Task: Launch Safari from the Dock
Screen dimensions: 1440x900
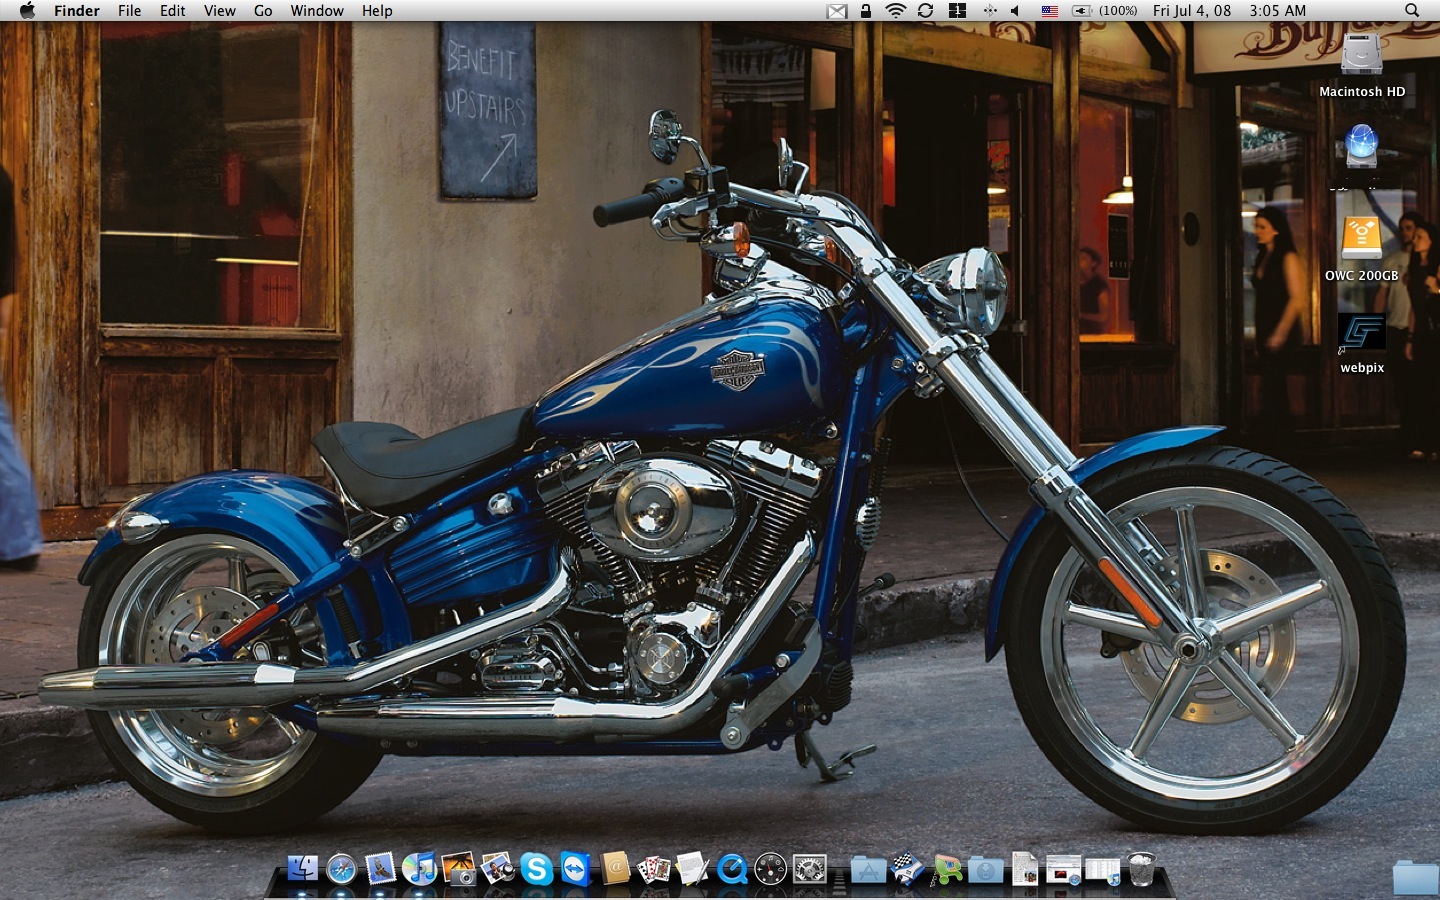Action: 341,869
